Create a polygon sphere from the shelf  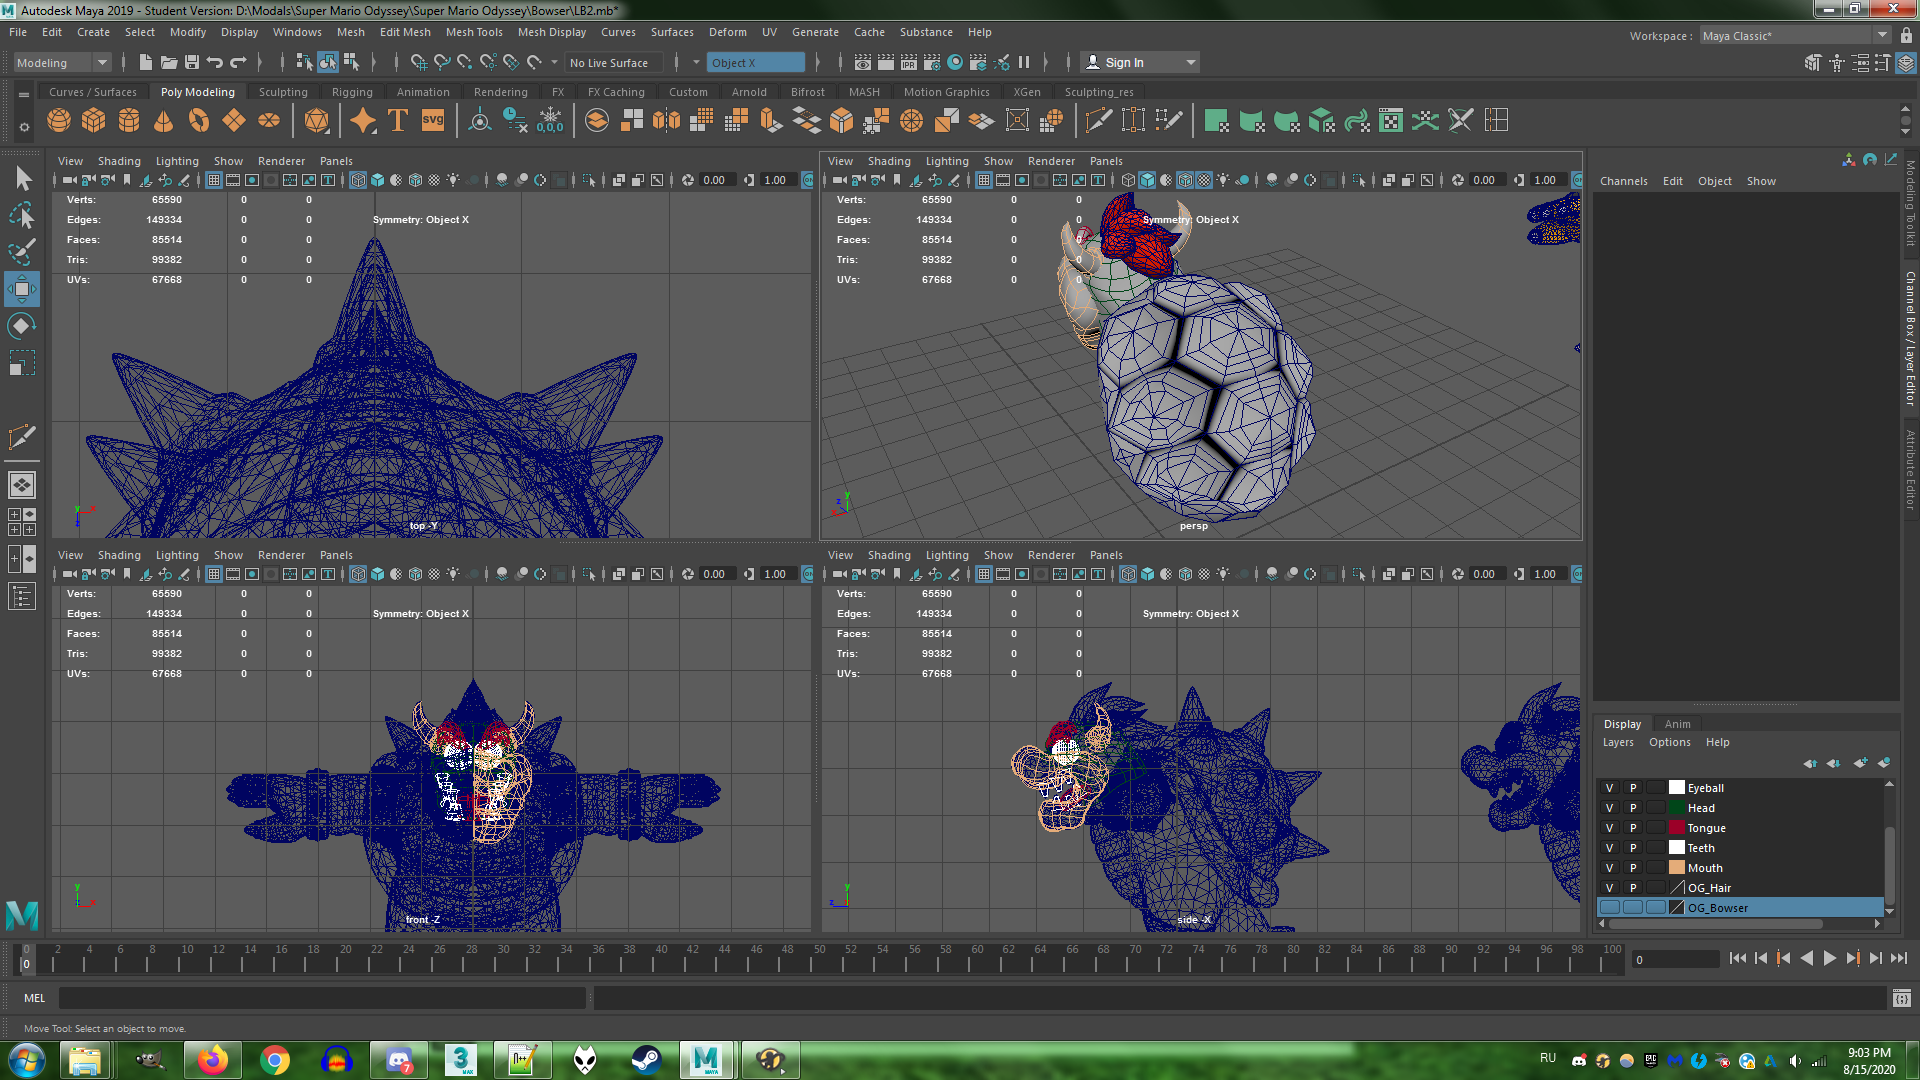pyautogui.click(x=59, y=121)
